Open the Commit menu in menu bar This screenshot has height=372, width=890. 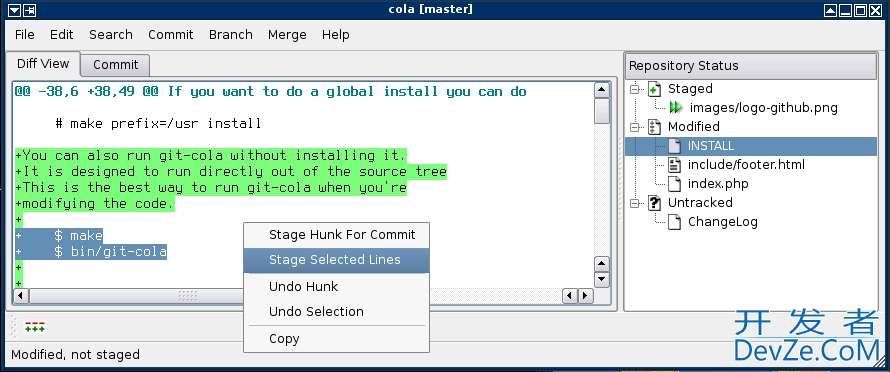tap(171, 35)
